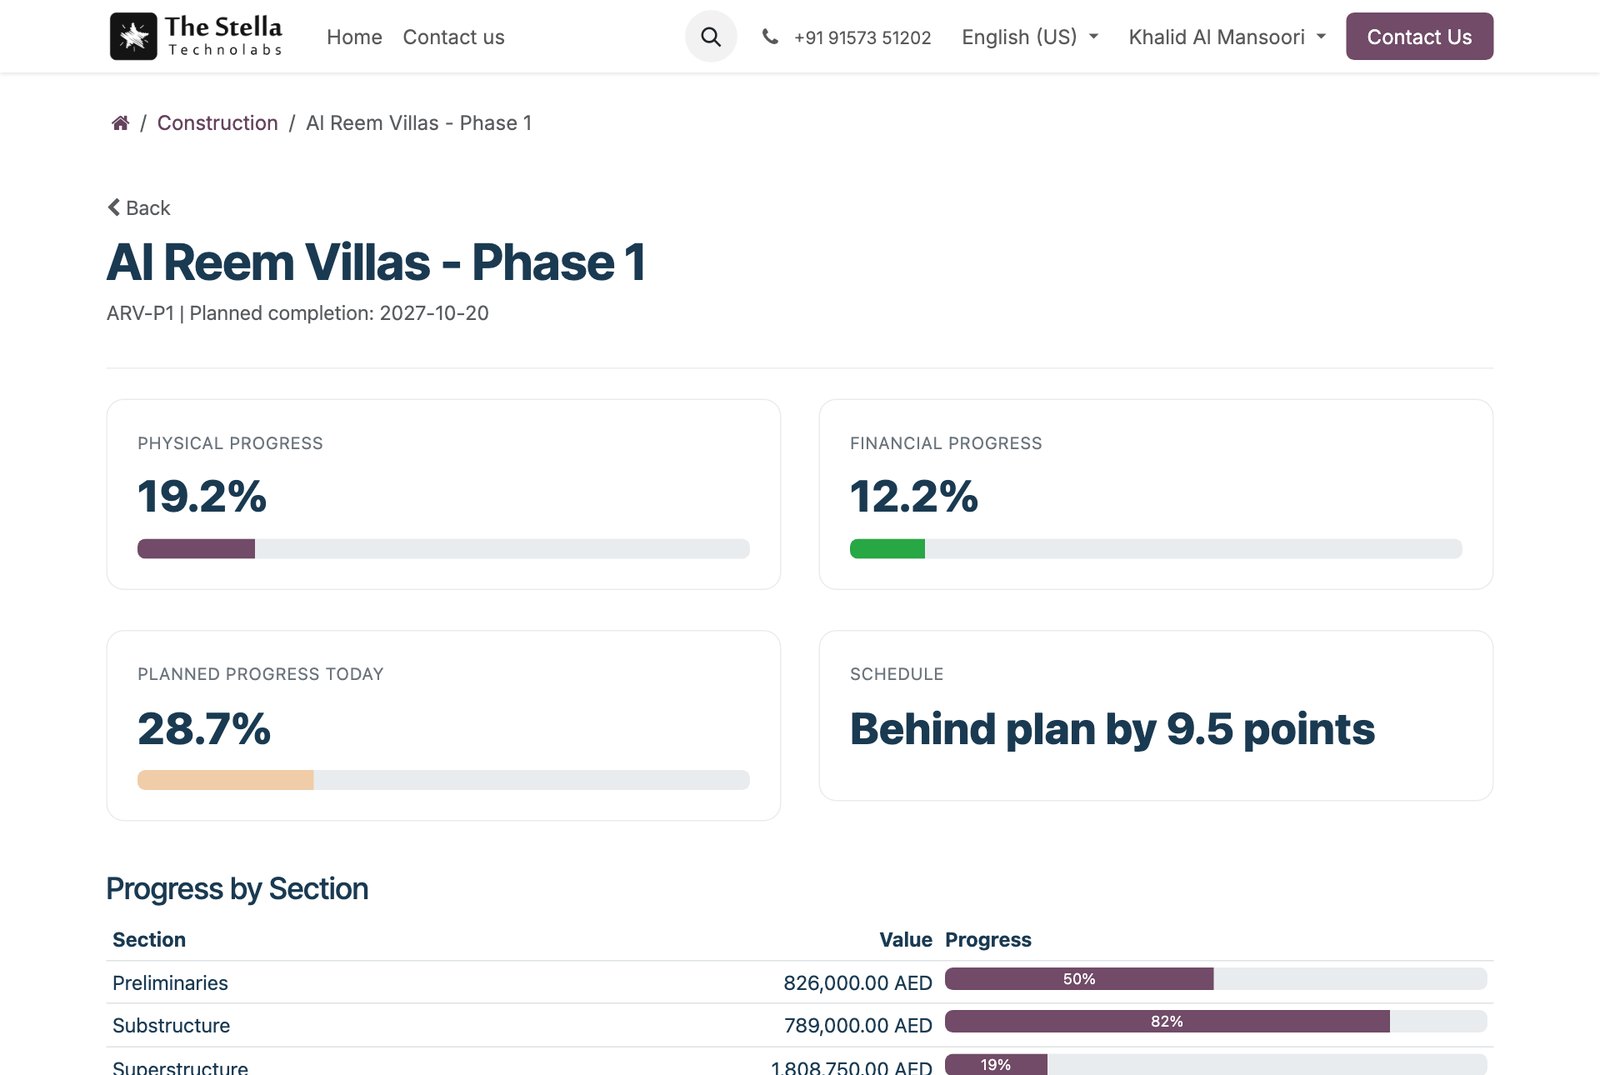Click the Value column header

[906, 940]
